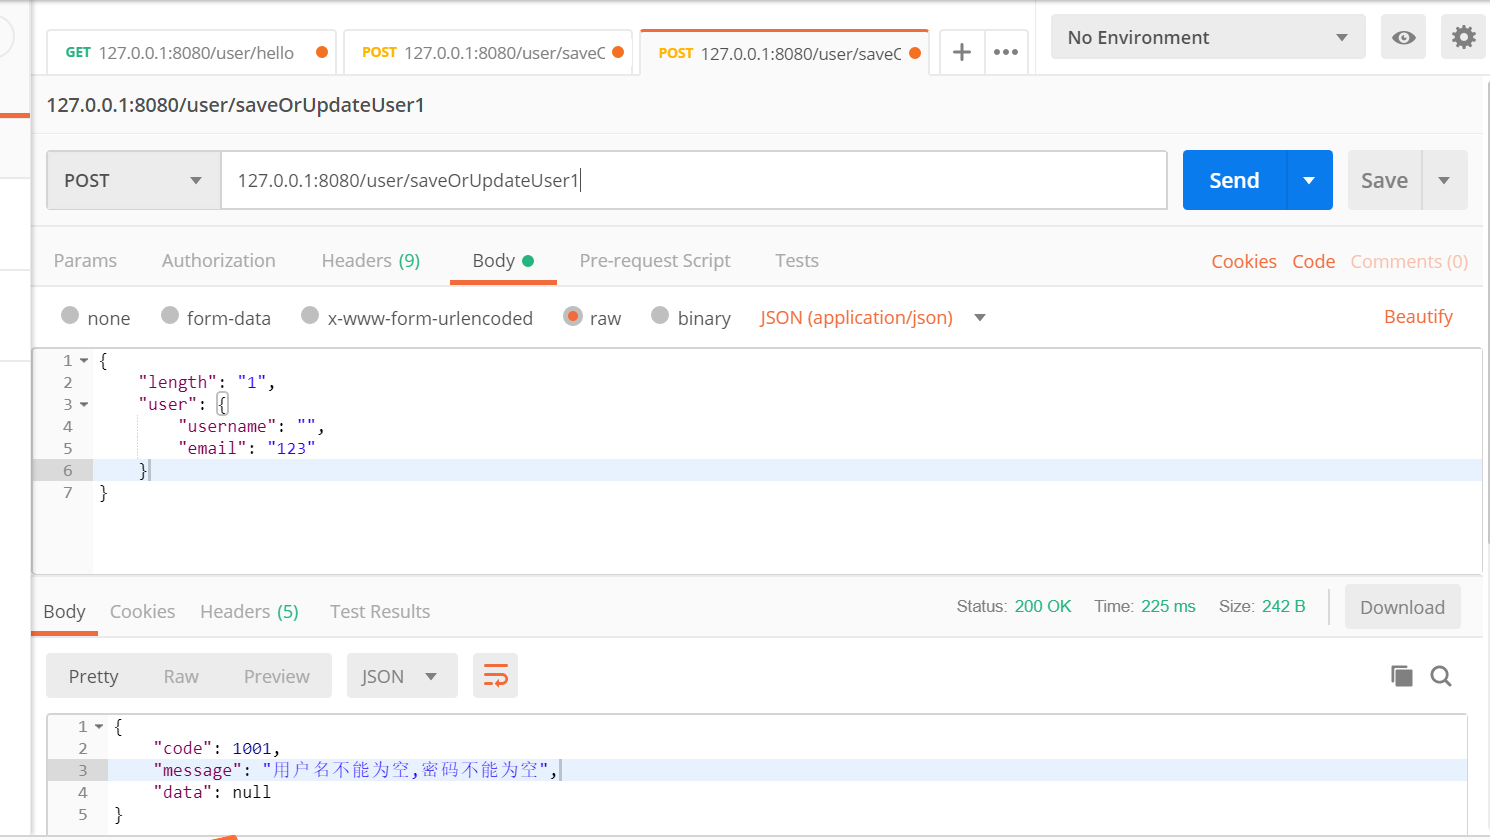Send the saveOrUpdateUser1 request
The width and height of the screenshot is (1490, 840).
(x=1233, y=180)
